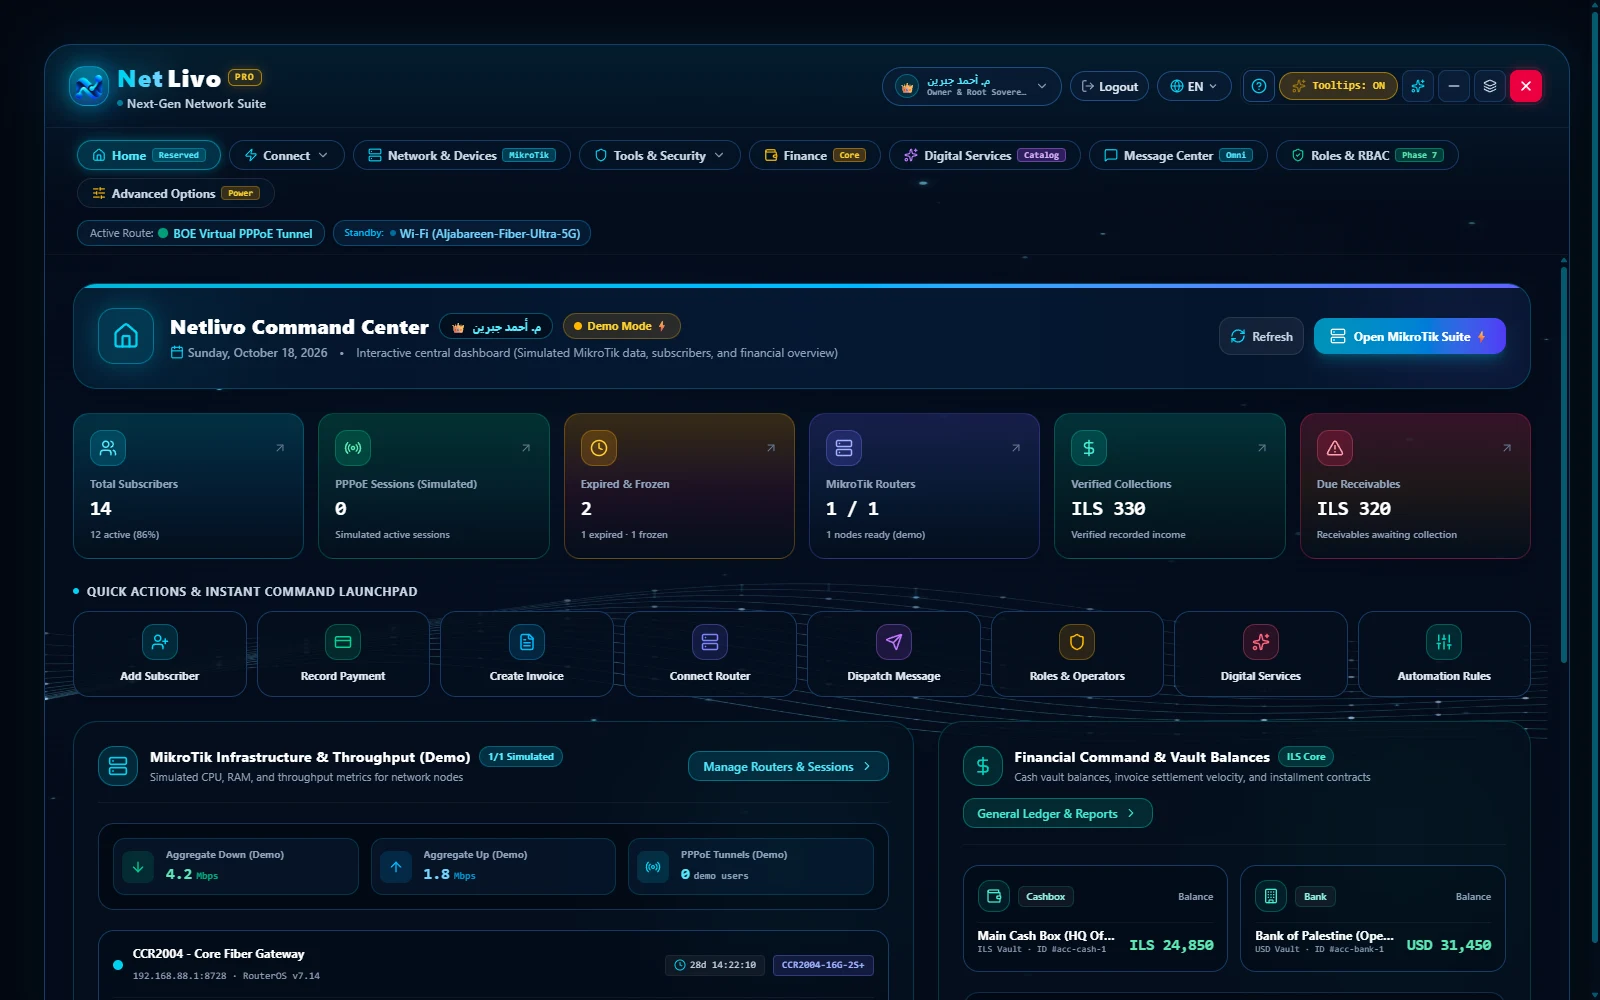Image resolution: width=1600 pixels, height=1000 pixels.
Task: Click the dashboard vertical scrollbar
Action: point(1564,465)
